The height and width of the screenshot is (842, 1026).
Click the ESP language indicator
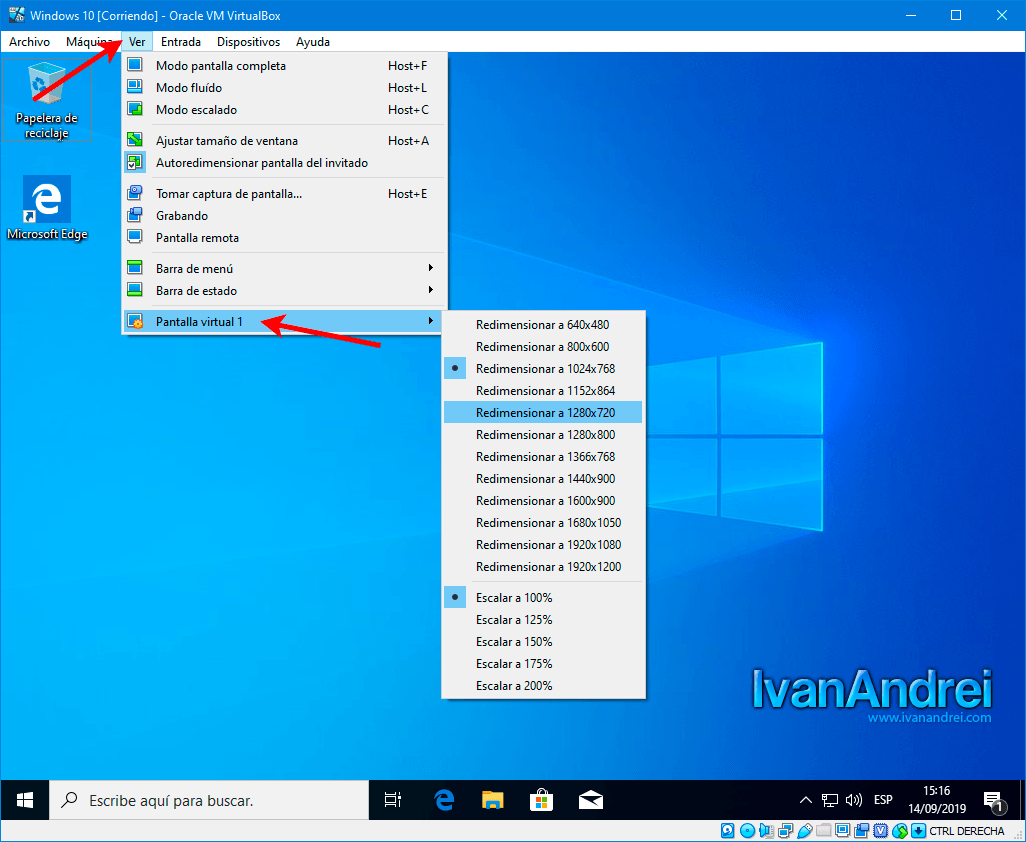coord(883,799)
